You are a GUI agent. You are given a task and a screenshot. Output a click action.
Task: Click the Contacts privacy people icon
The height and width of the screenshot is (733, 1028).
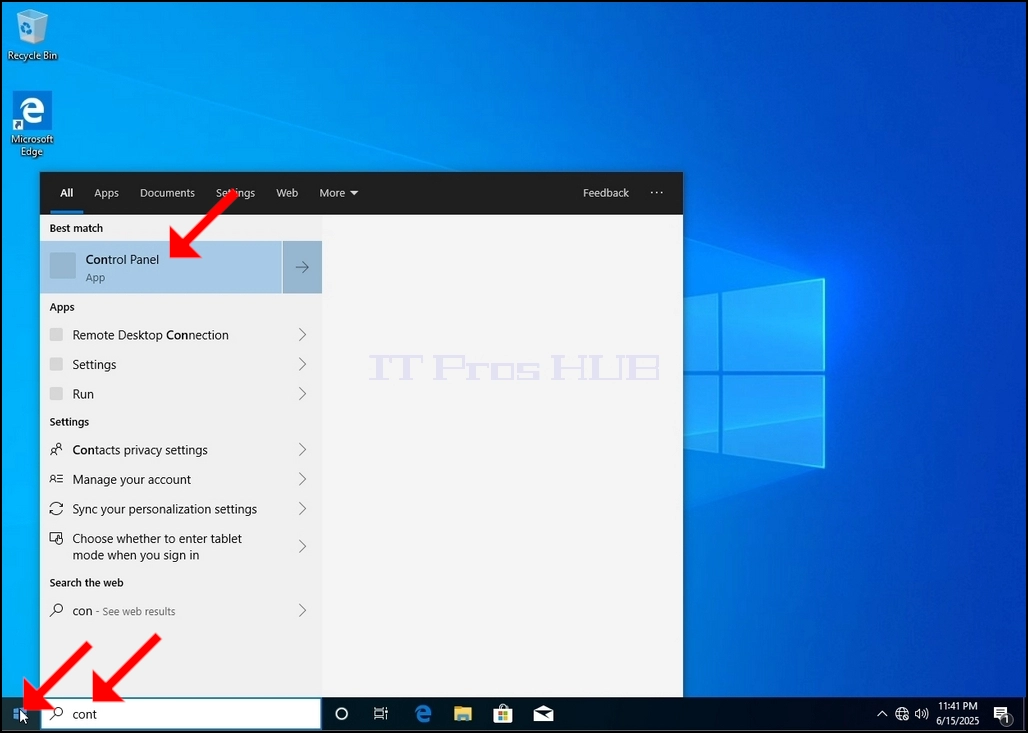pyautogui.click(x=56, y=449)
